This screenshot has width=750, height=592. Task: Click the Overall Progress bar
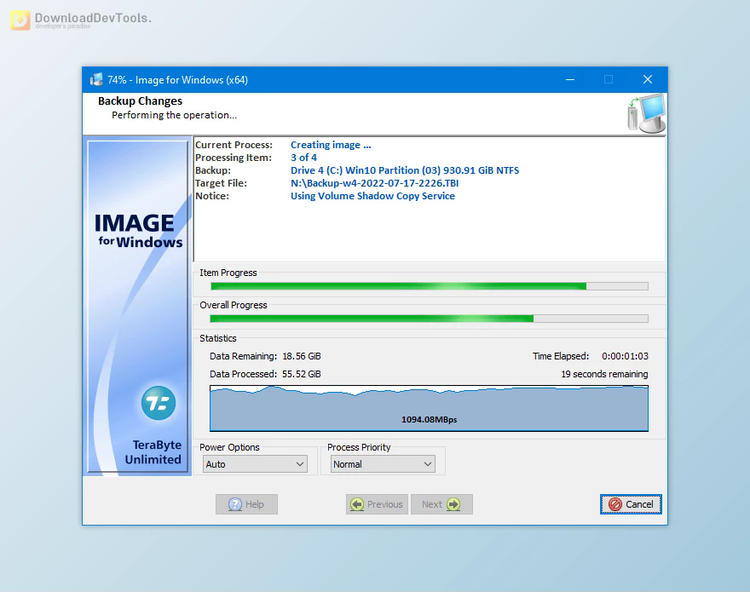click(429, 318)
